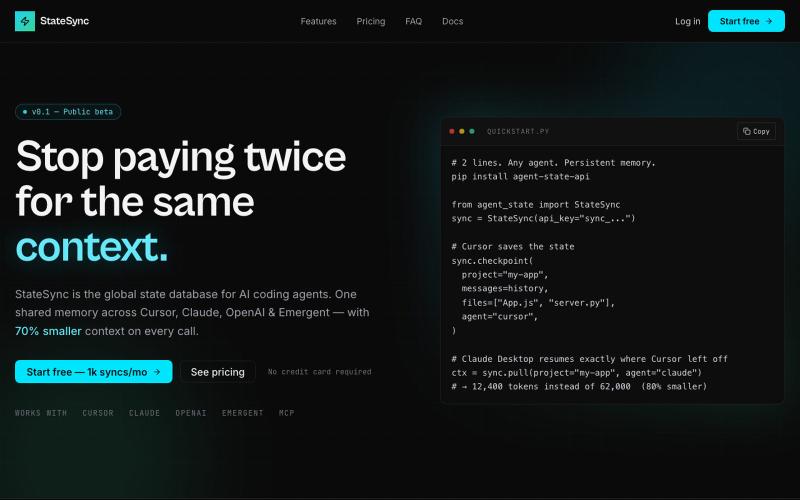This screenshot has width=800, height=500.
Task: Open the Pricing nav link
Action: [x=371, y=21]
